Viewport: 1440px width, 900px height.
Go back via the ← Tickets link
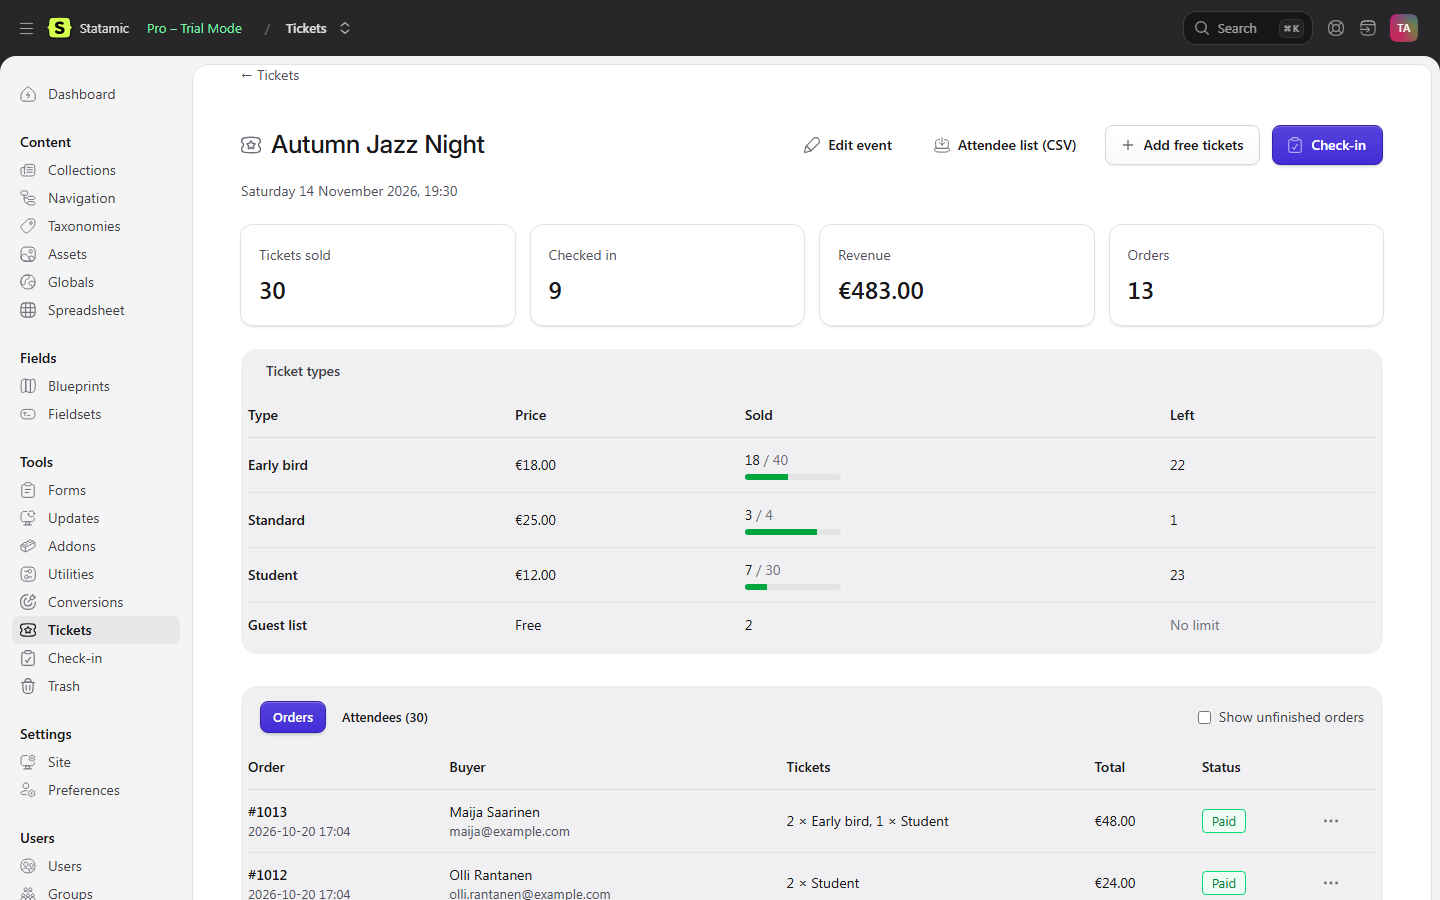tap(270, 75)
